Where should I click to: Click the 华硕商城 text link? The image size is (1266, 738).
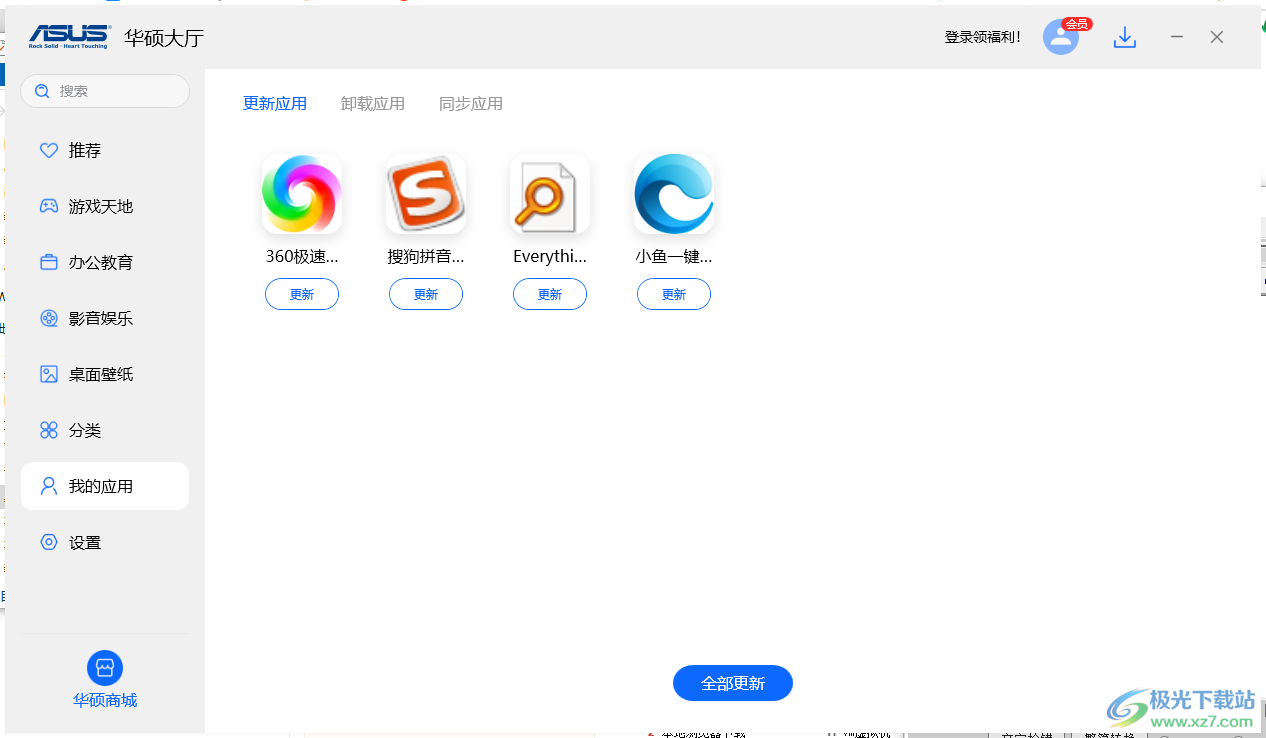(105, 700)
